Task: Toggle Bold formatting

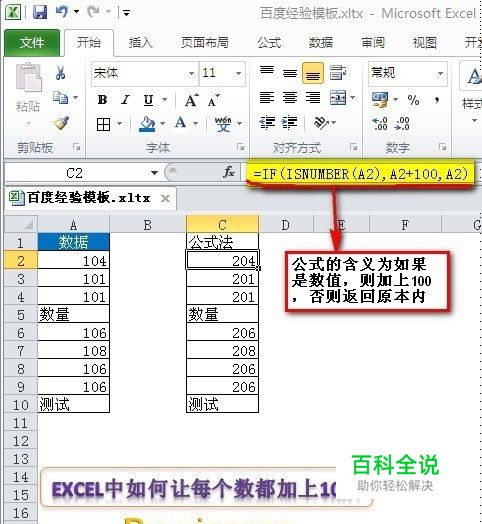Action: (102, 100)
